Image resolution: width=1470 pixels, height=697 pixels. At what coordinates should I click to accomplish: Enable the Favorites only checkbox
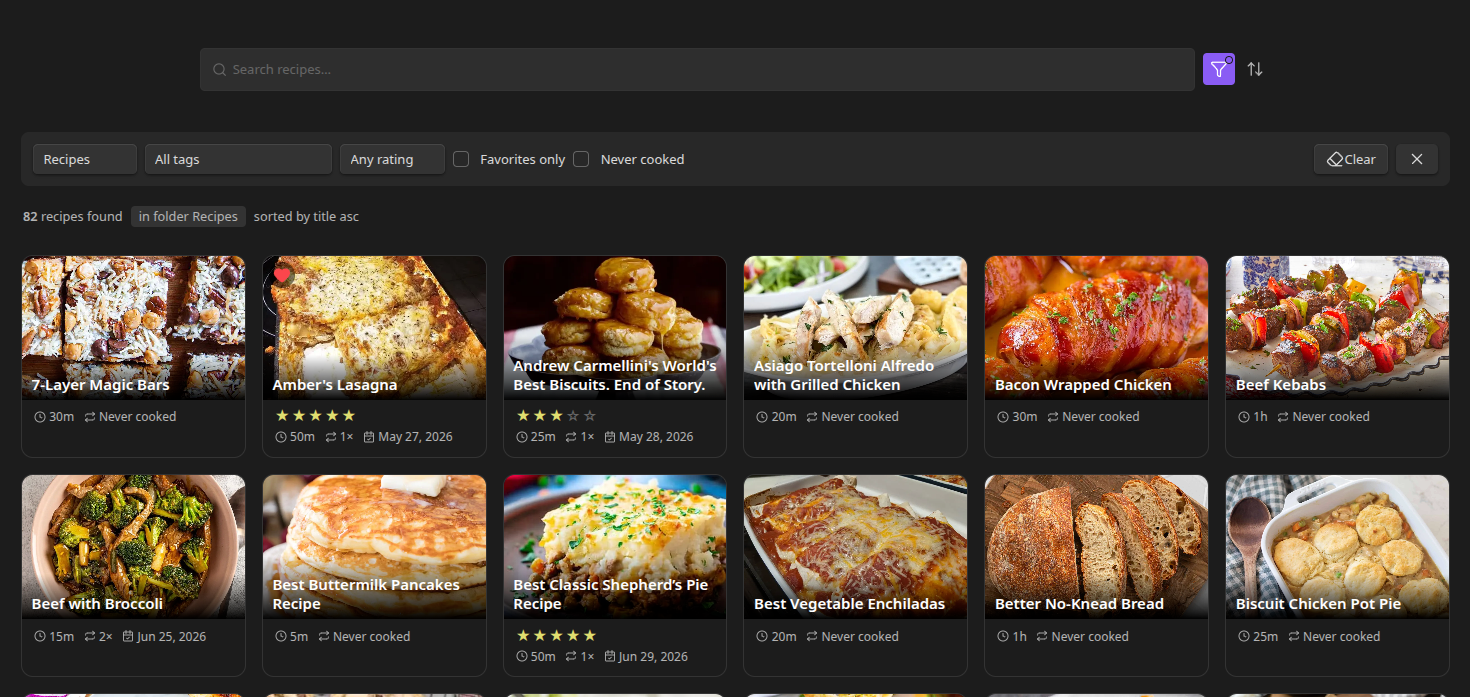pyautogui.click(x=461, y=159)
